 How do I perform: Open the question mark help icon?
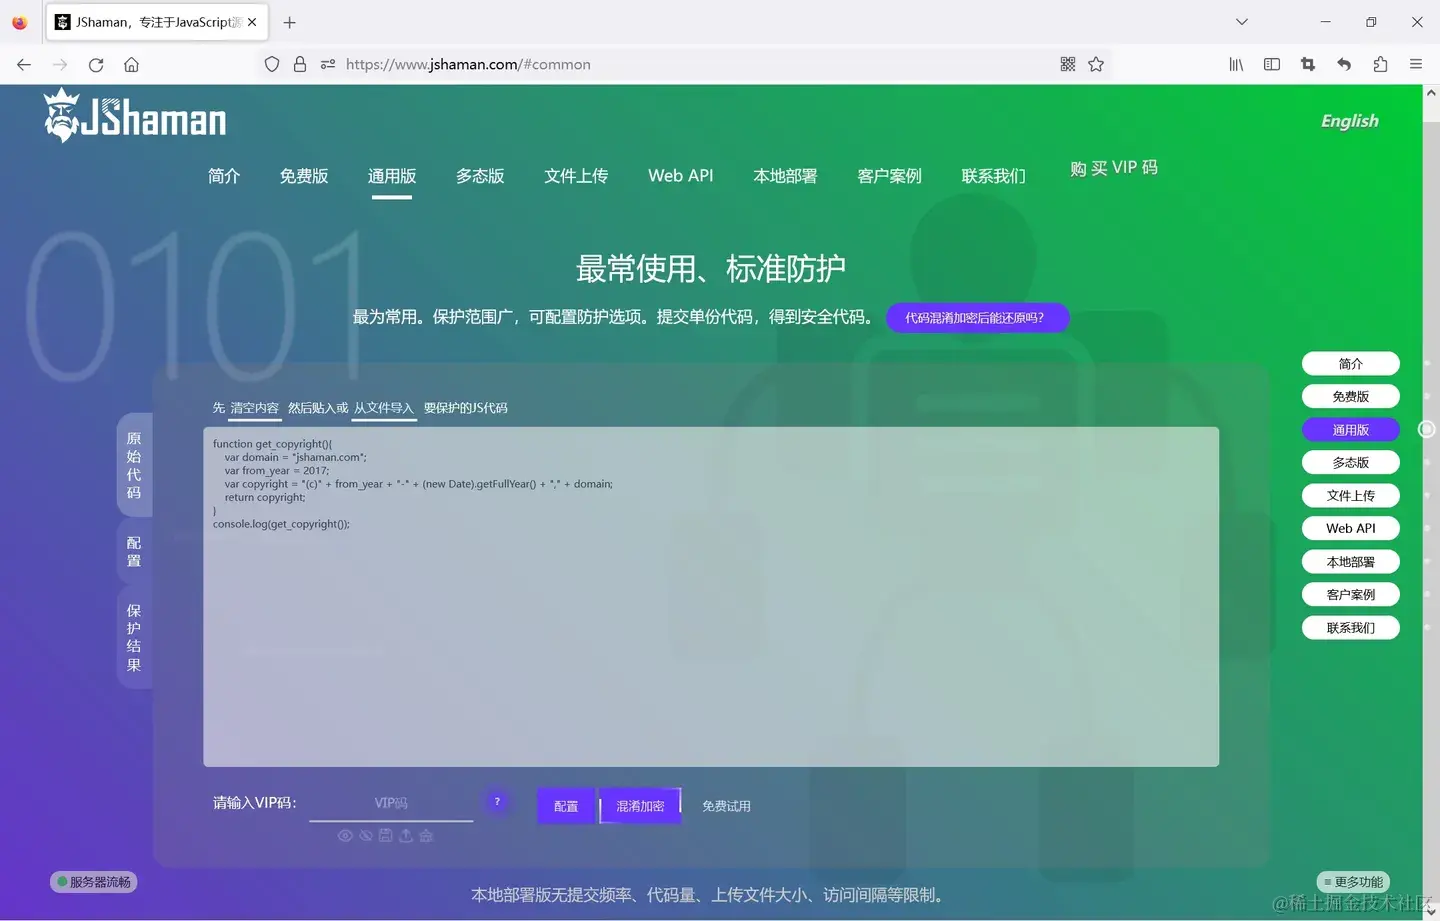point(497,801)
